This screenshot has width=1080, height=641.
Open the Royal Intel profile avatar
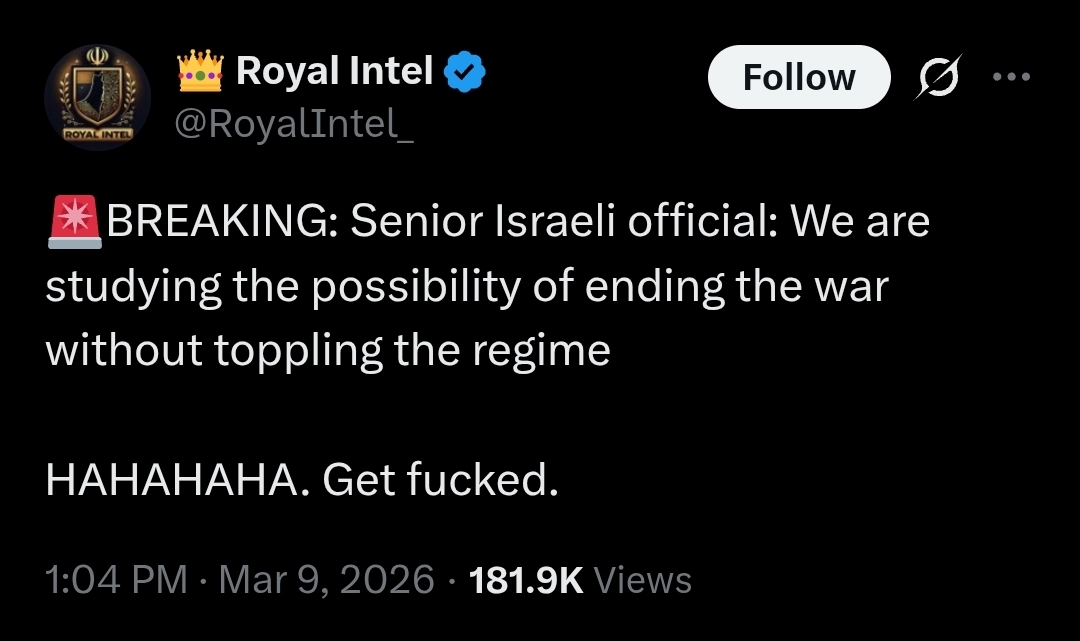point(97,97)
